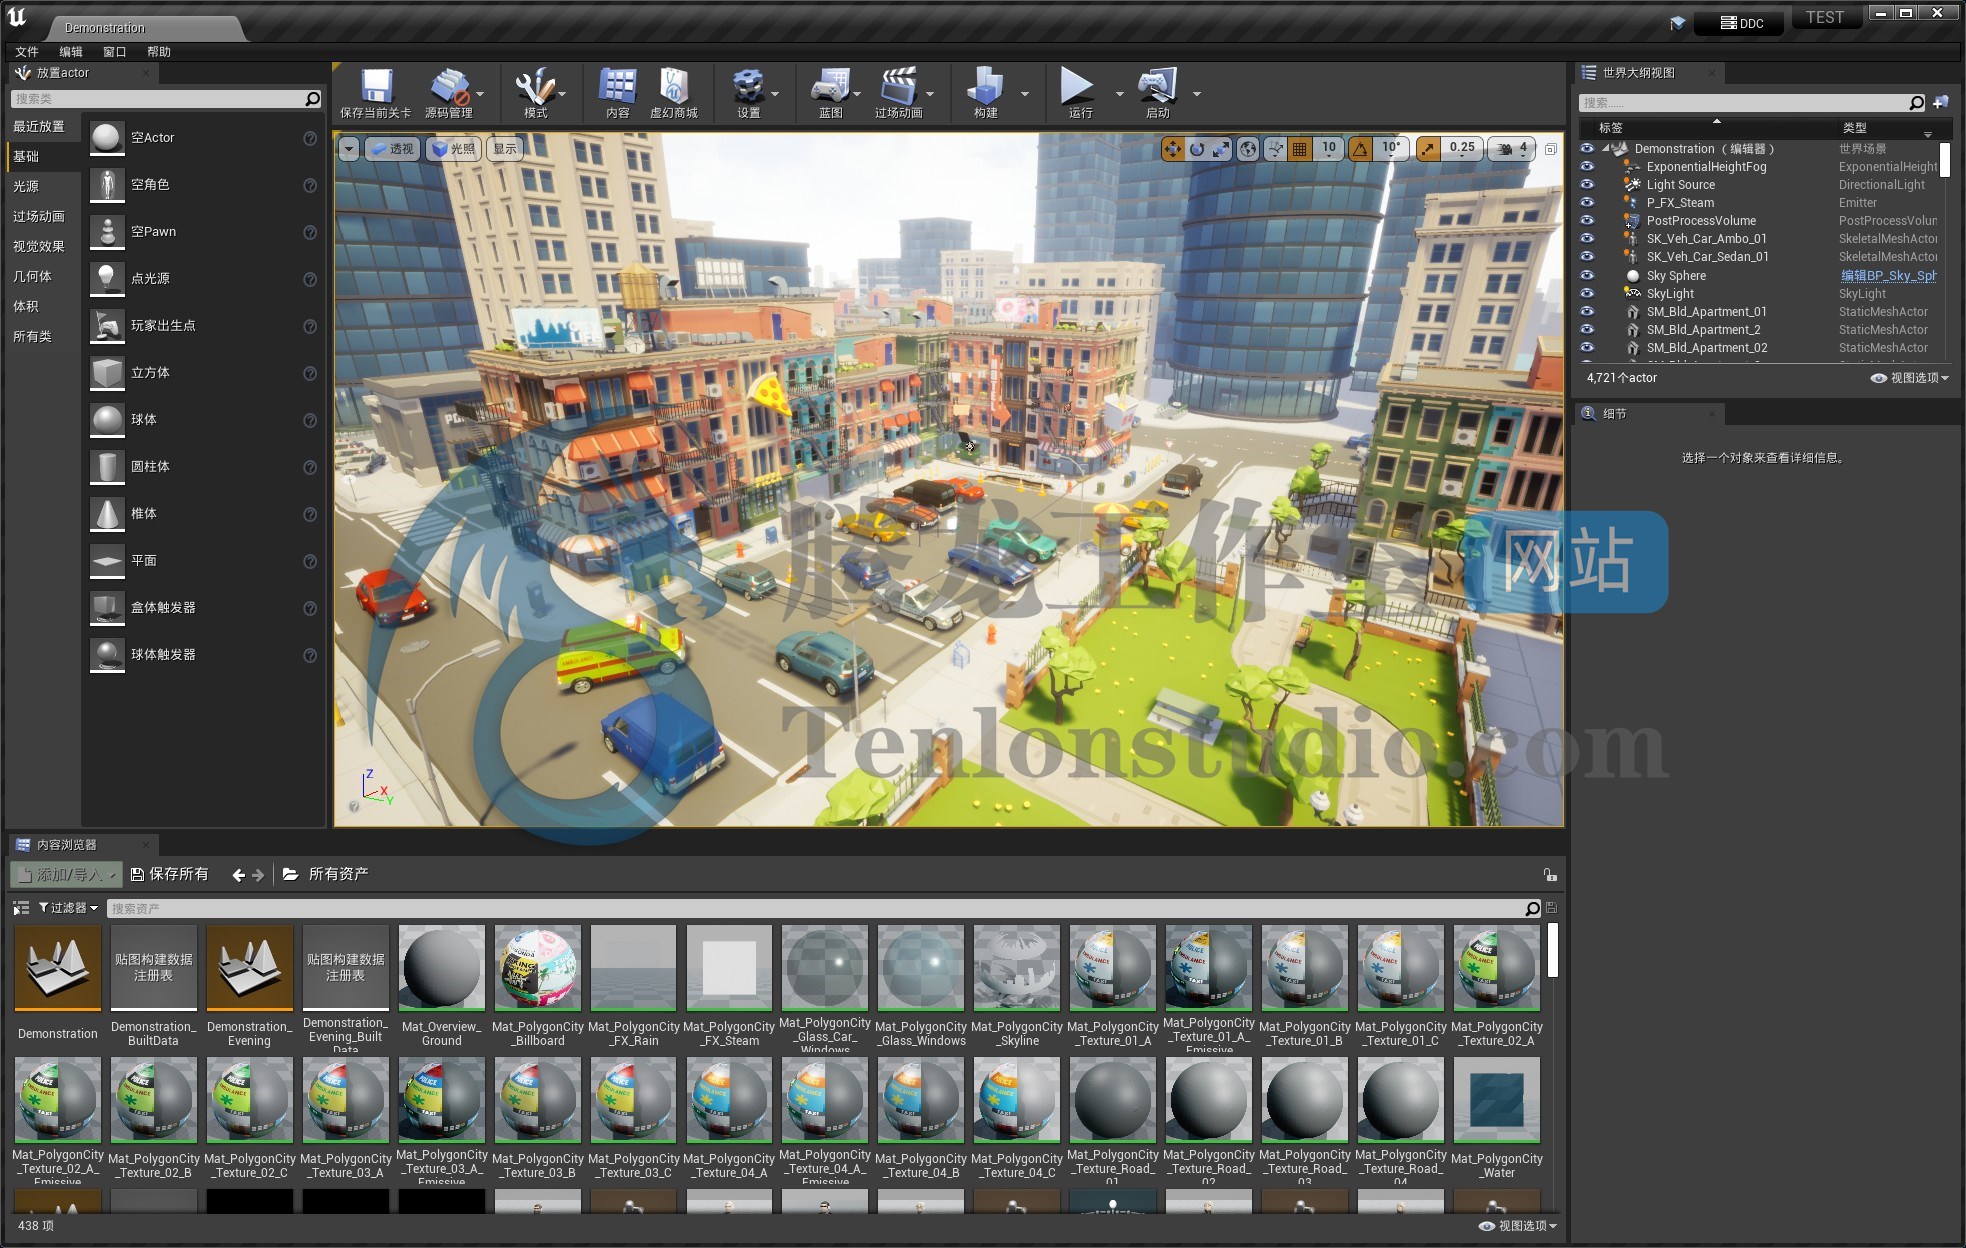
Task: Select the translate gizmo tool in viewport
Action: click(1172, 149)
